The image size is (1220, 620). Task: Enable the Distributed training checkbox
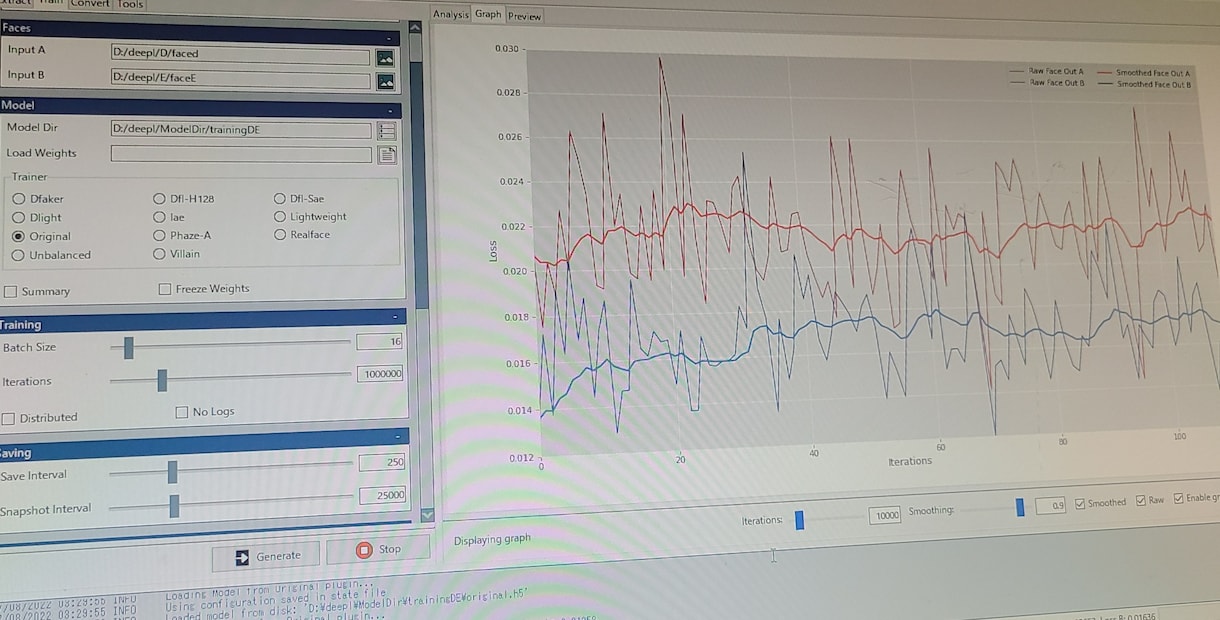[x=9, y=418]
